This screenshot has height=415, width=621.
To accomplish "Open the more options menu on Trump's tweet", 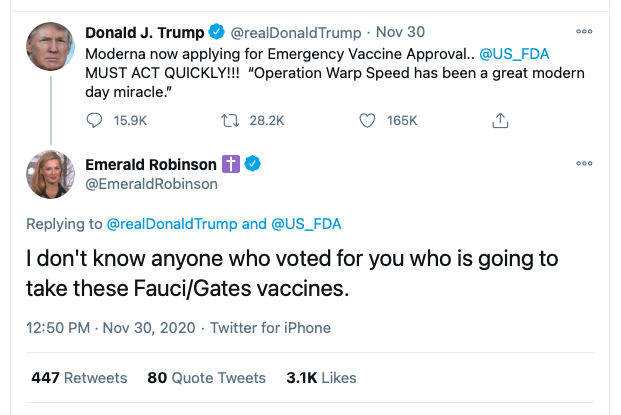I will (x=583, y=32).
